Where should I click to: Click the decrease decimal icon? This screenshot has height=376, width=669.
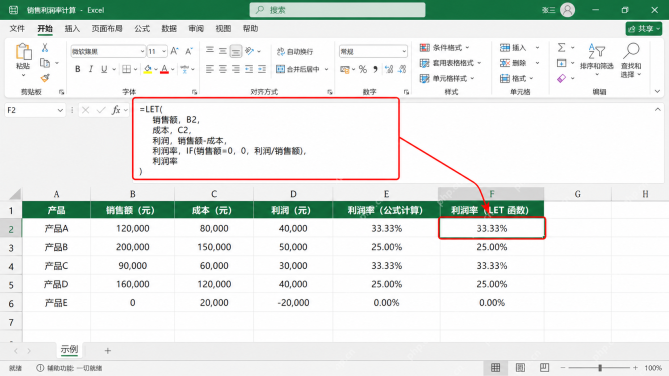point(402,69)
